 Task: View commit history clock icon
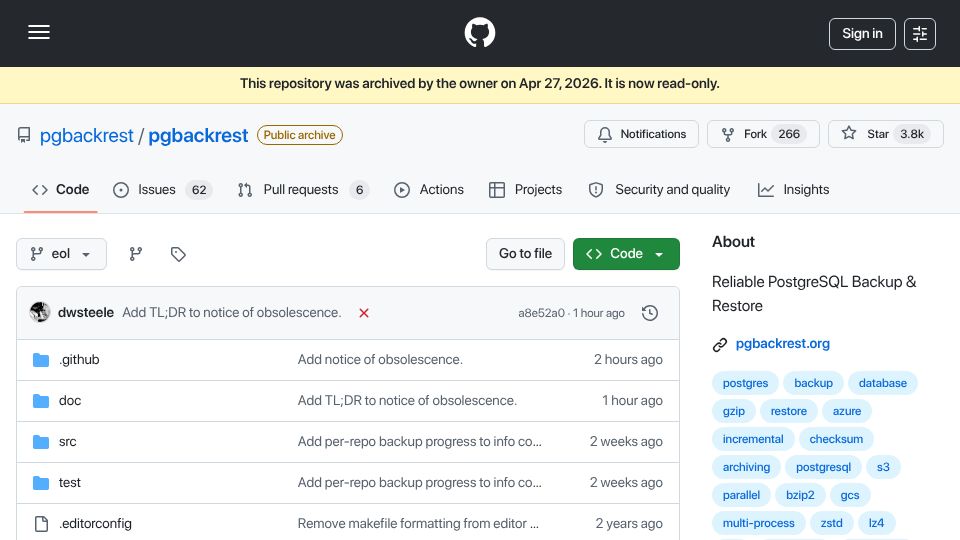point(650,313)
